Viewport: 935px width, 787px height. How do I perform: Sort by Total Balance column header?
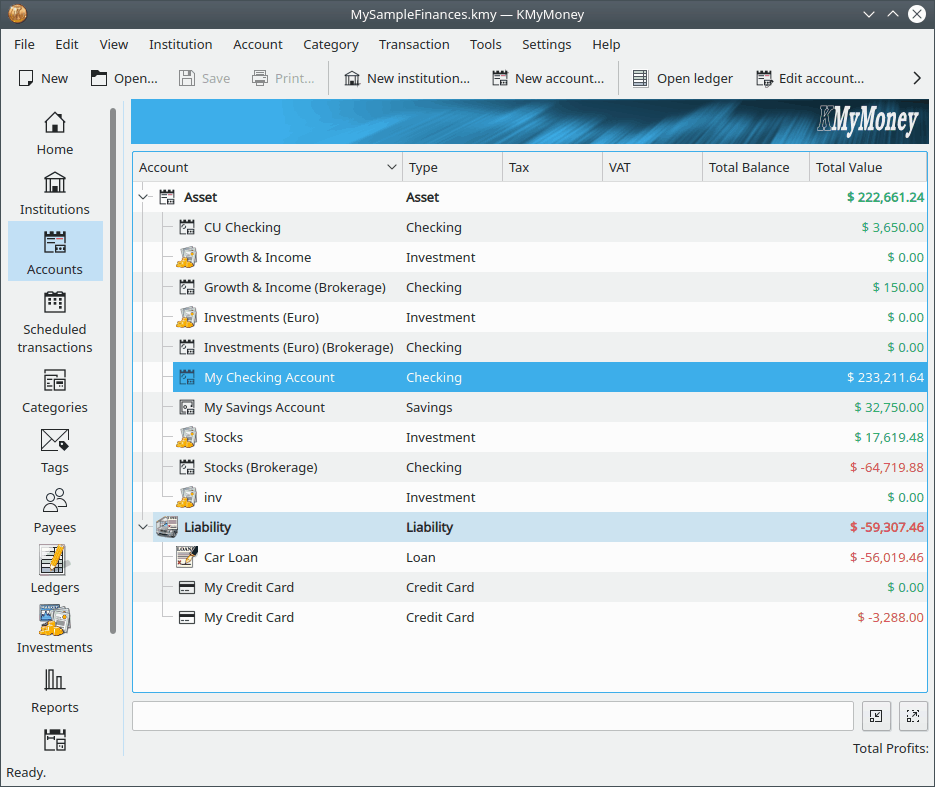[756, 167]
